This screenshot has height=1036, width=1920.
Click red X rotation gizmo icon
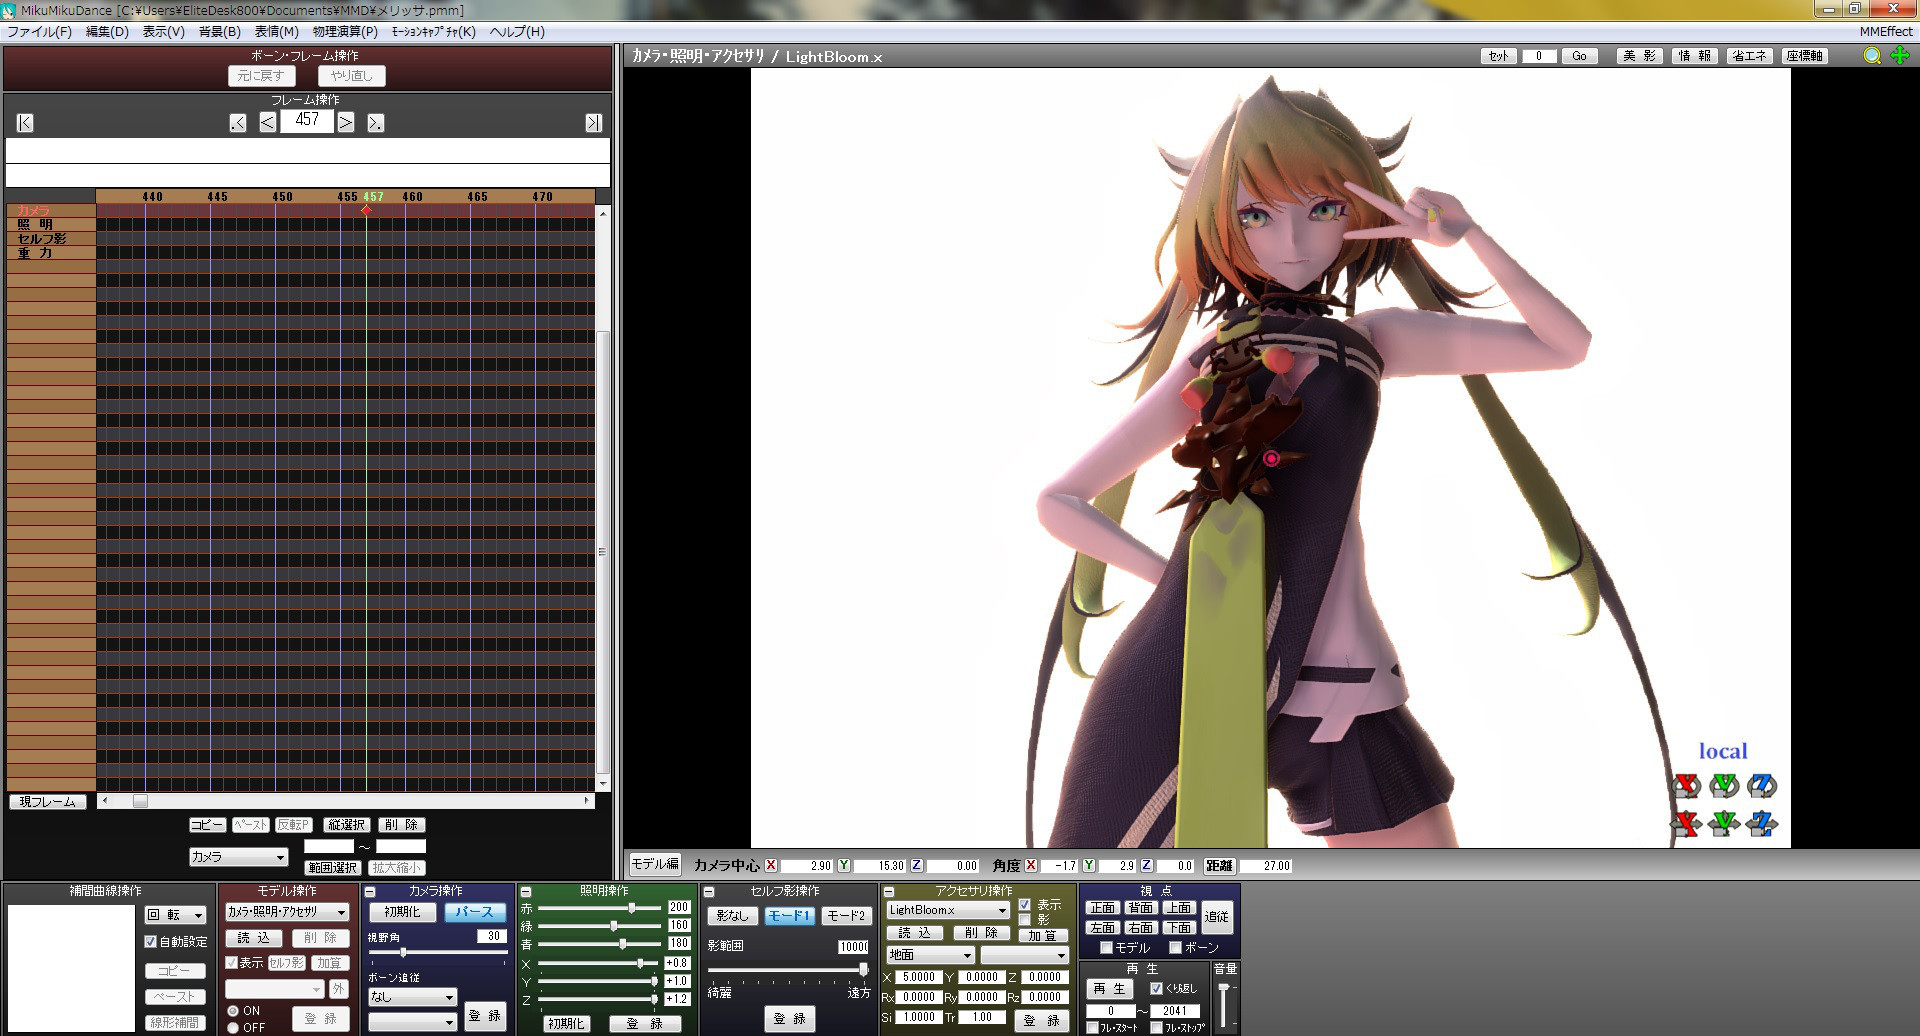click(1686, 786)
